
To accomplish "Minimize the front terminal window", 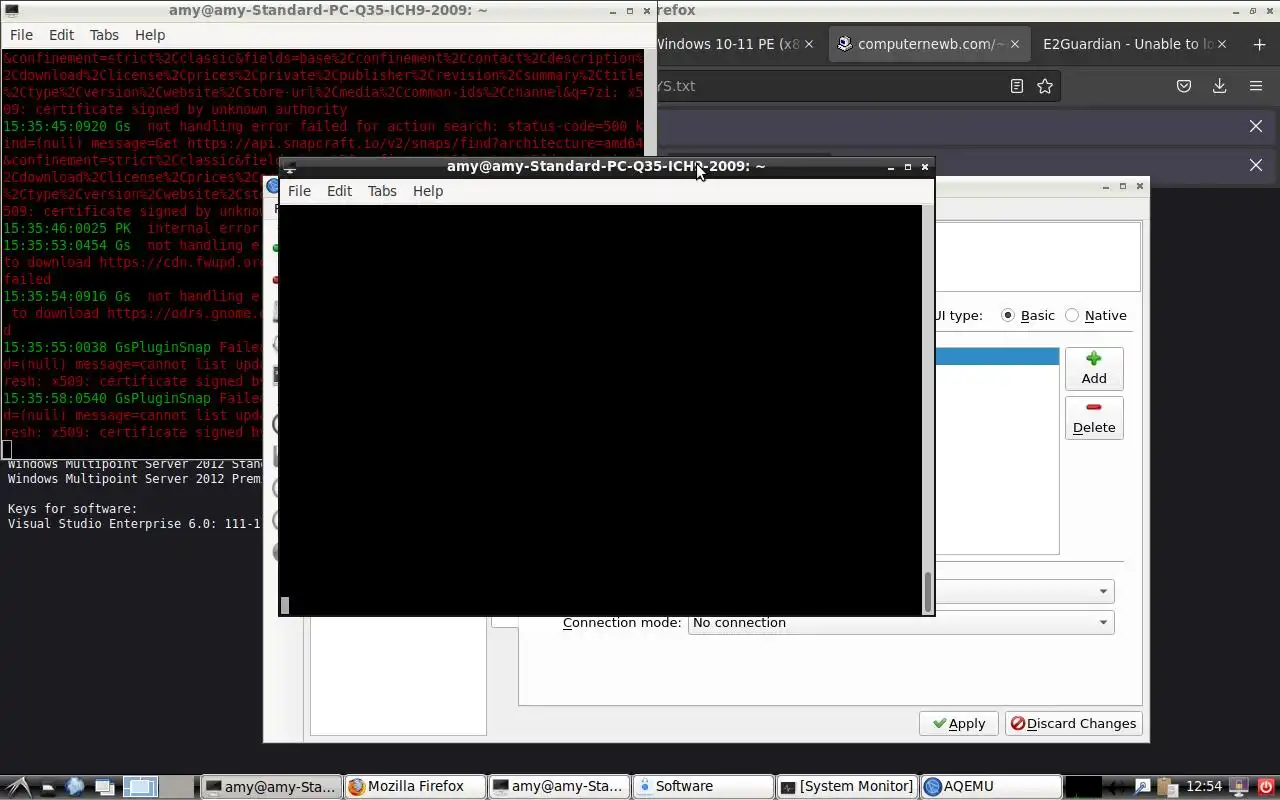I will [x=890, y=167].
